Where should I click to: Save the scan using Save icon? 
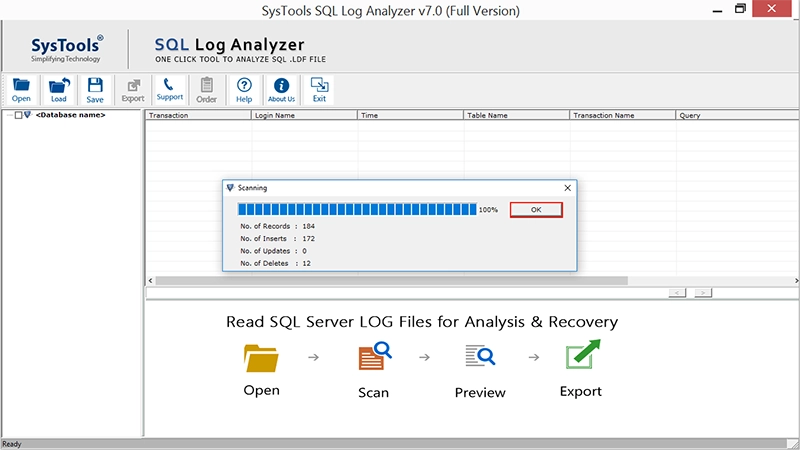95,90
